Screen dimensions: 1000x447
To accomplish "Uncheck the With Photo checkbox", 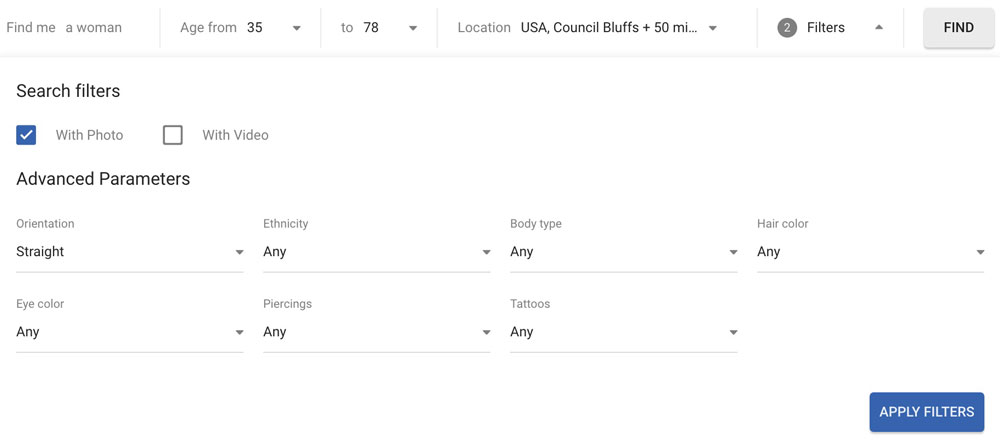I will click(x=26, y=135).
